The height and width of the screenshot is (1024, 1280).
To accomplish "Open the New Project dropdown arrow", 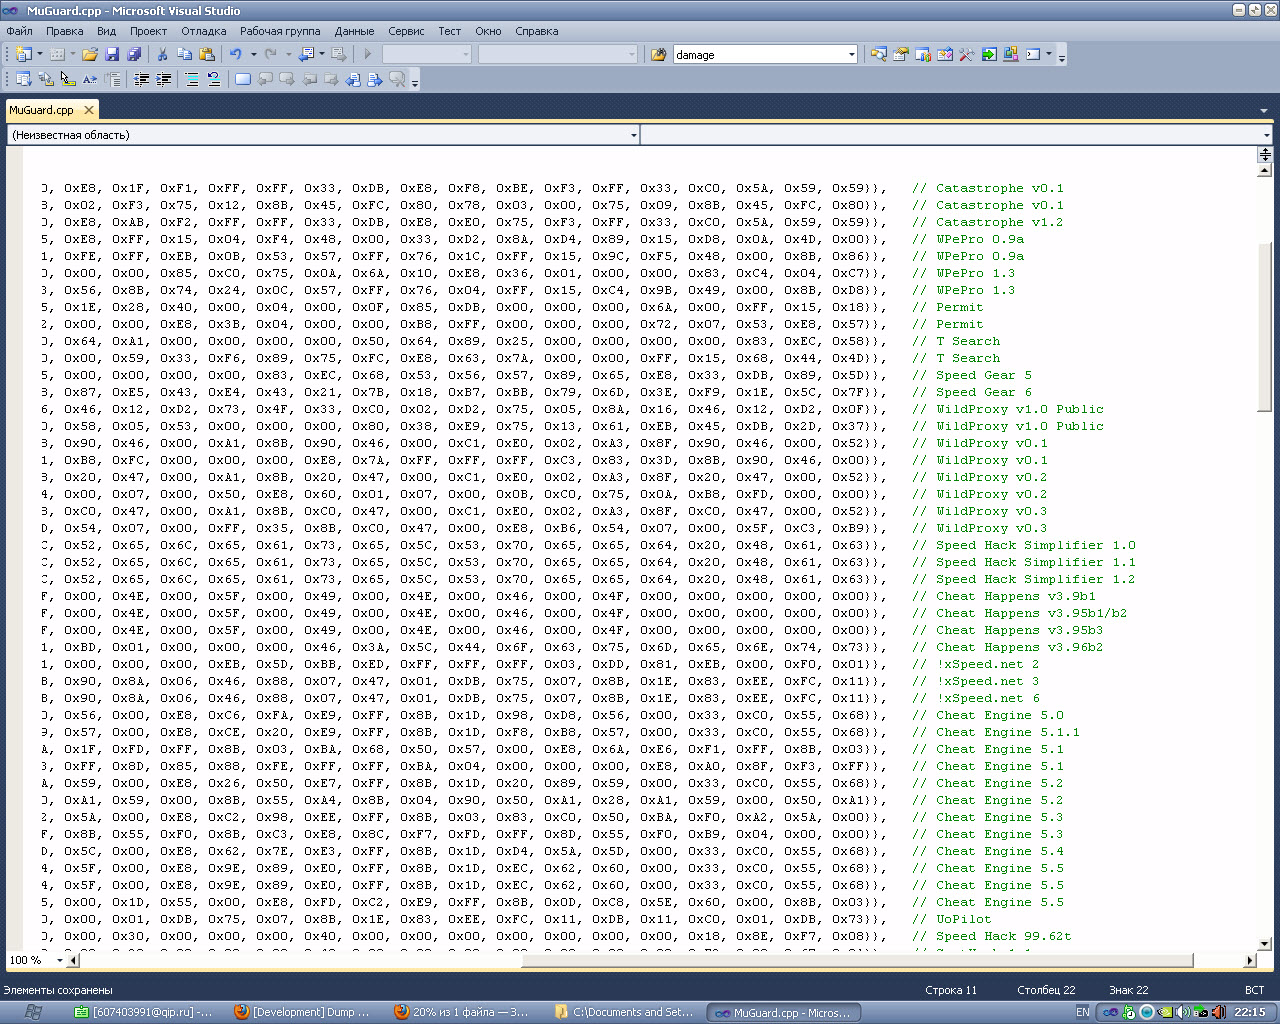I will click(x=40, y=54).
